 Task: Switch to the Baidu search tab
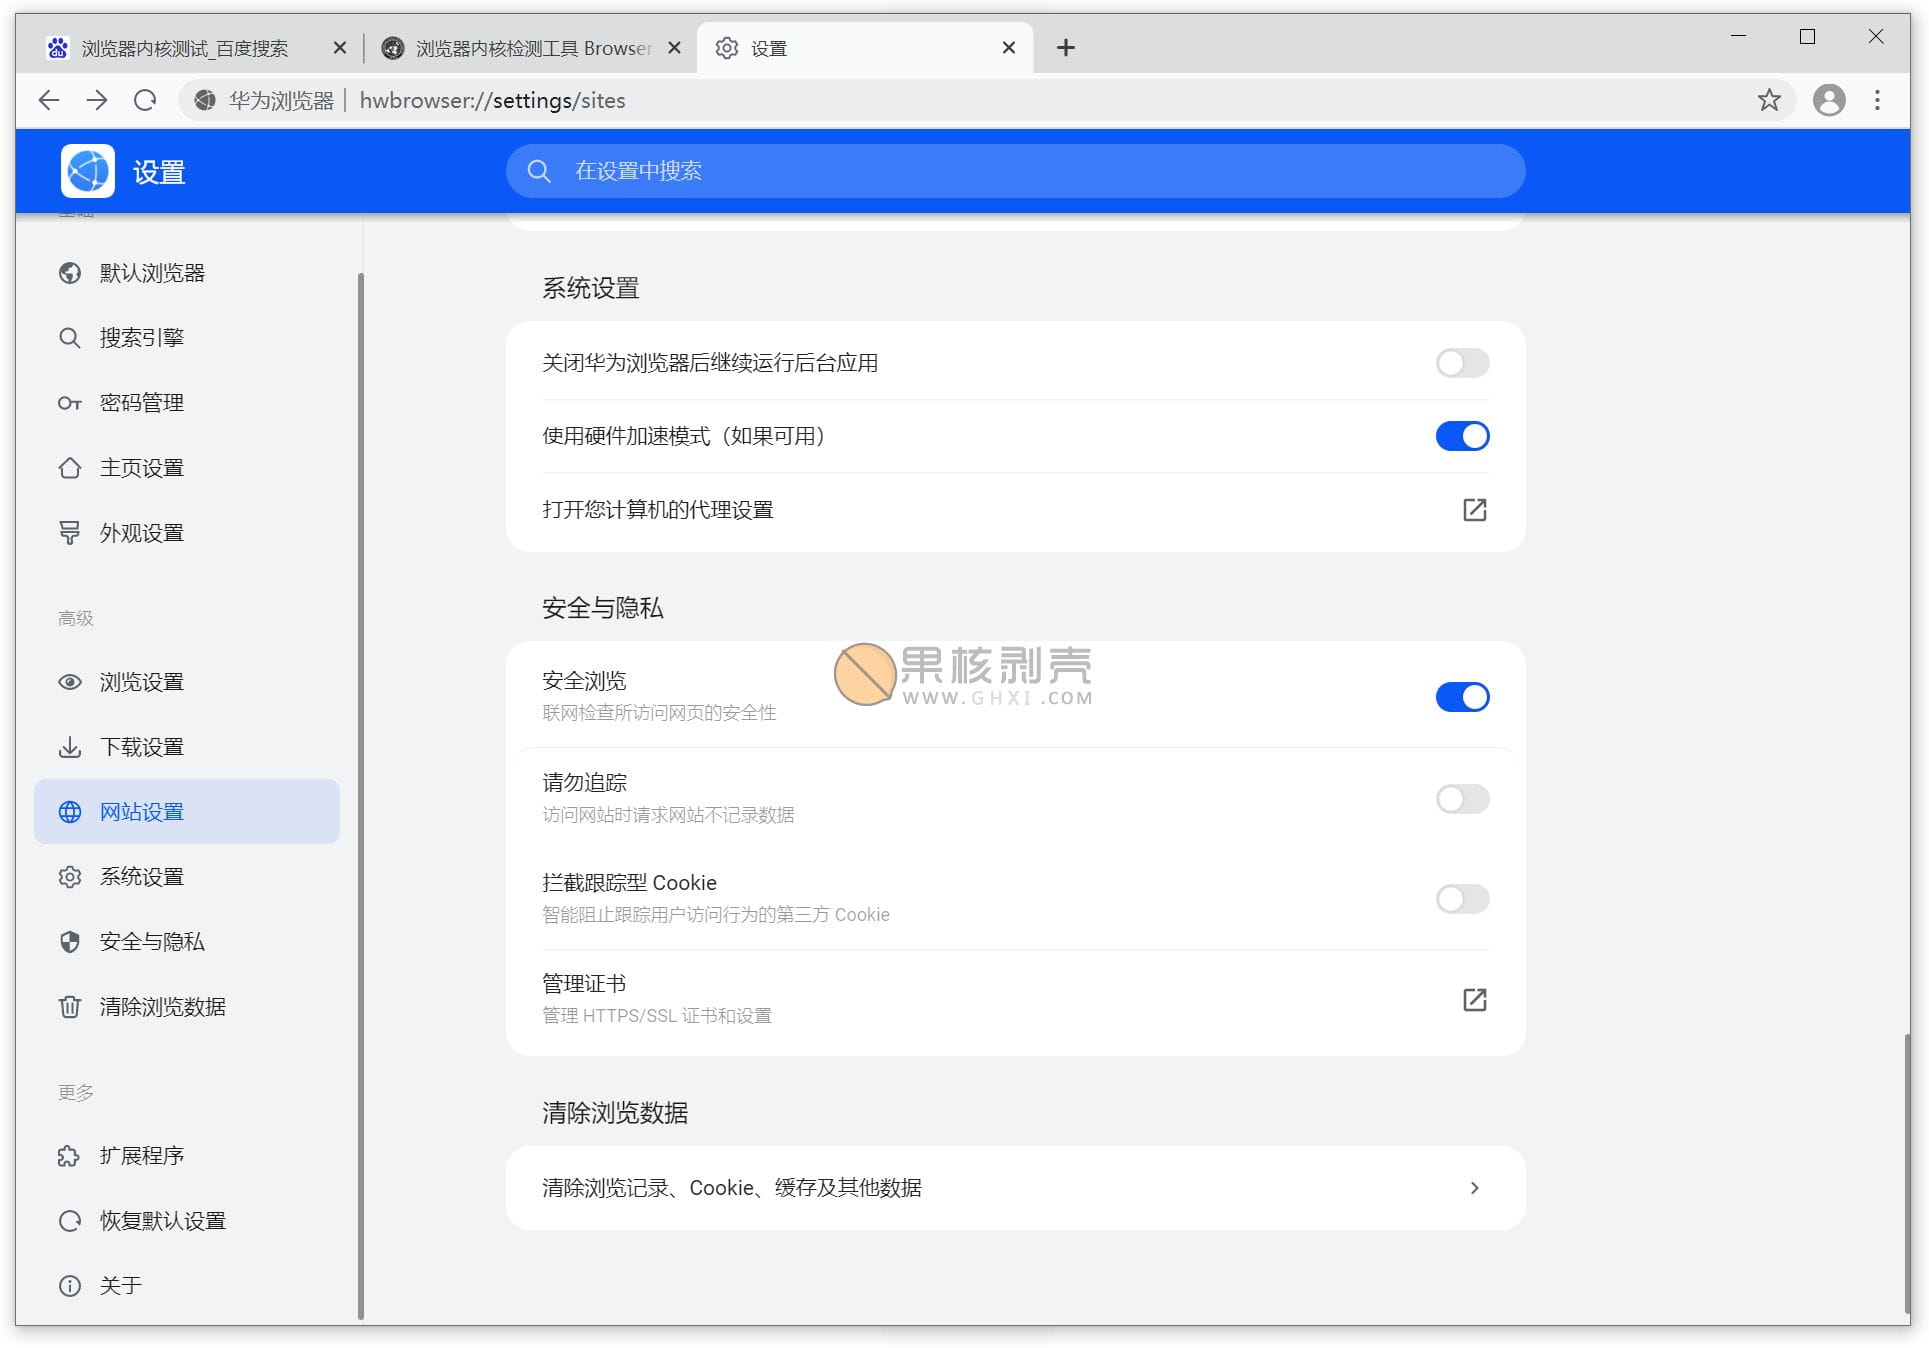185,48
